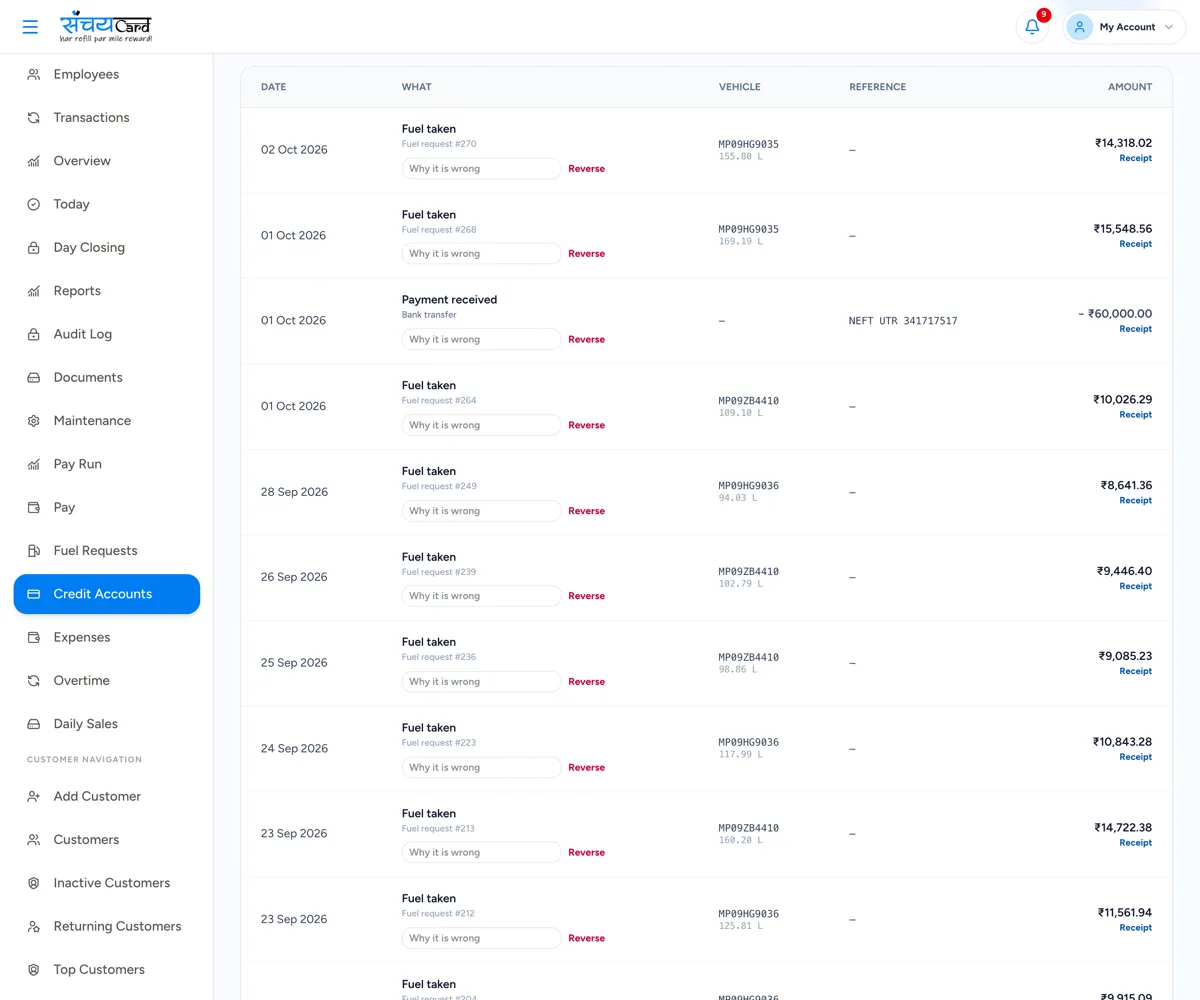
Task: Click the Overview chart icon
Action: pos(34,161)
